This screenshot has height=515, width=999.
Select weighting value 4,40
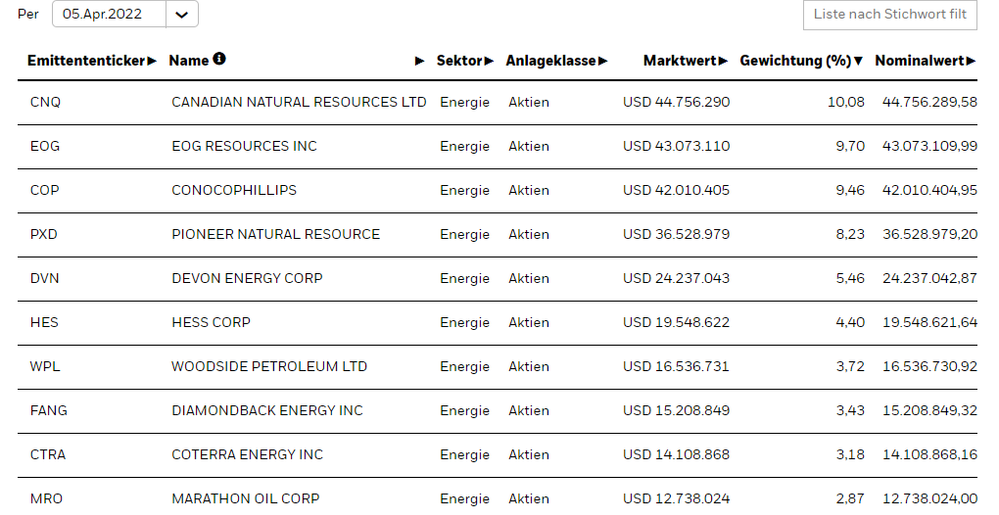tap(851, 322)
